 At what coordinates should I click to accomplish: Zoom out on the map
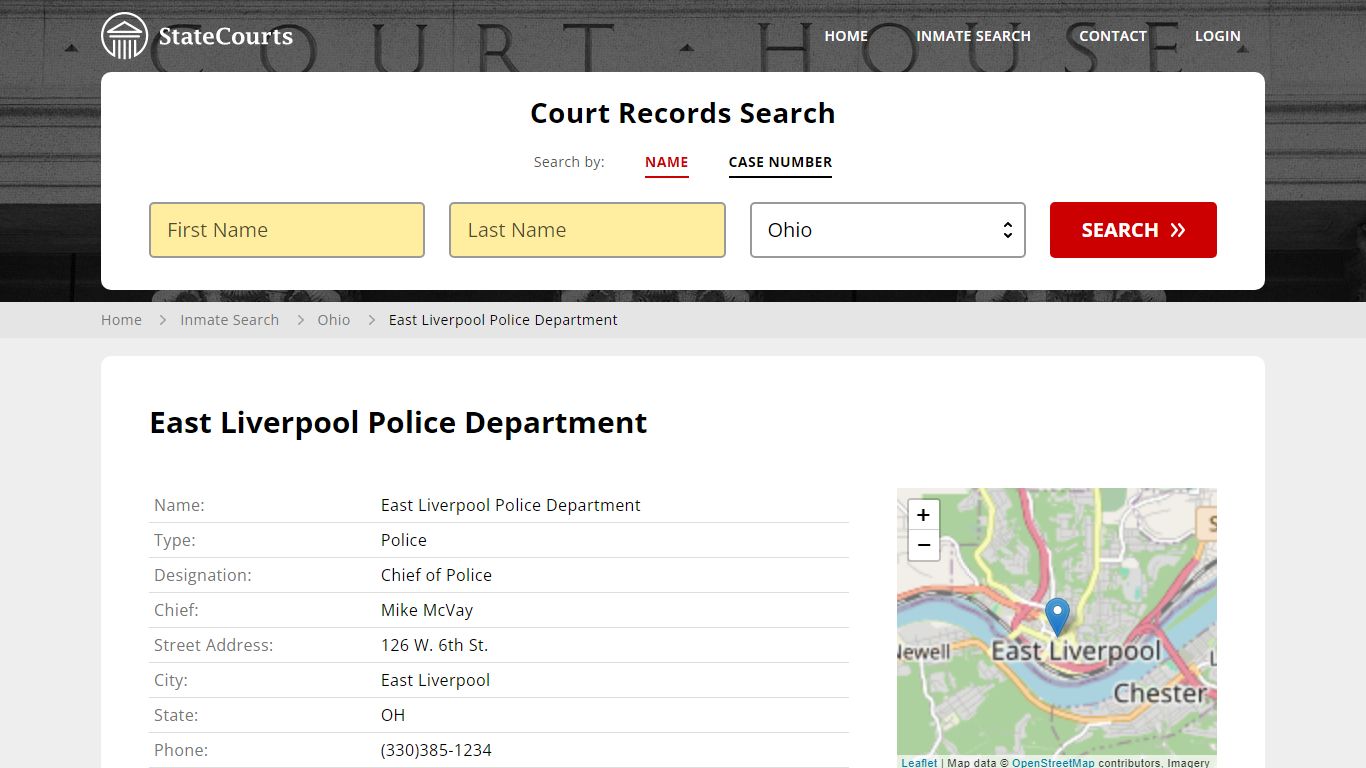tap(923, 546)
